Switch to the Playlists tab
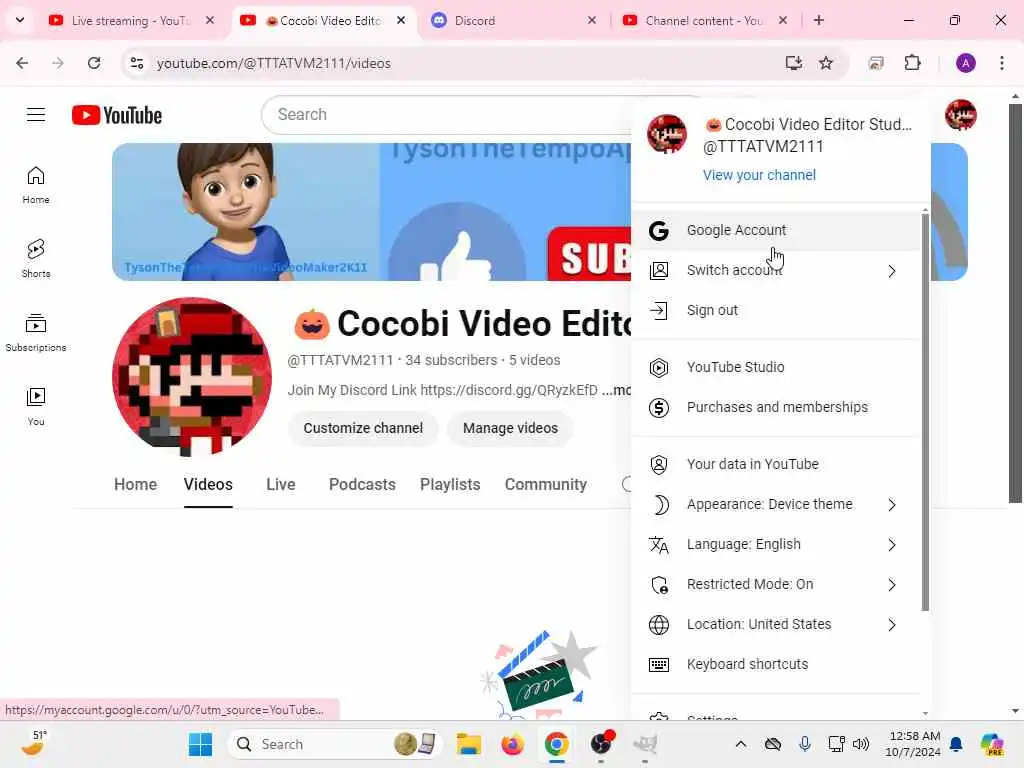Screen dimensions: 1024x768 click(450, 485)
